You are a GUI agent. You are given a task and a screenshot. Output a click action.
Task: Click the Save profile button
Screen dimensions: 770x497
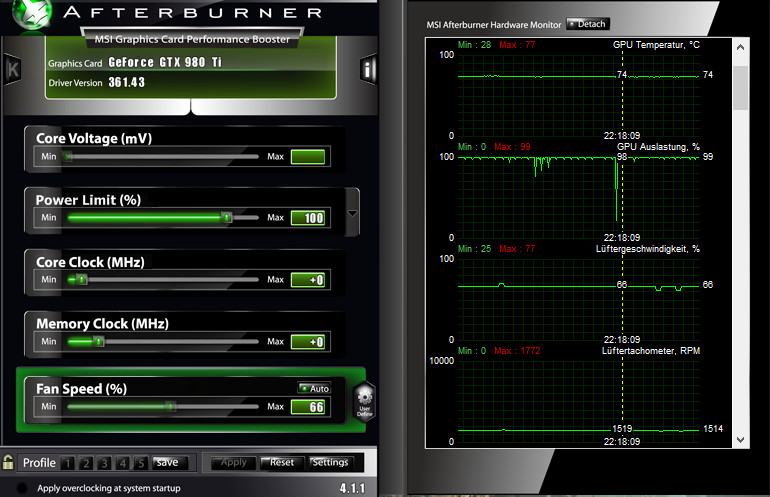pos(168,462)
